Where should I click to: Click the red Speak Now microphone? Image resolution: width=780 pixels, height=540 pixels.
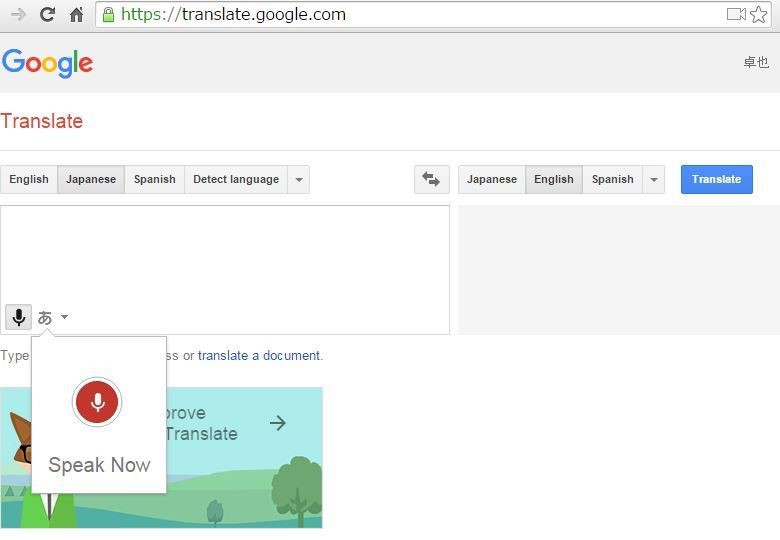(x=97, y=402)
